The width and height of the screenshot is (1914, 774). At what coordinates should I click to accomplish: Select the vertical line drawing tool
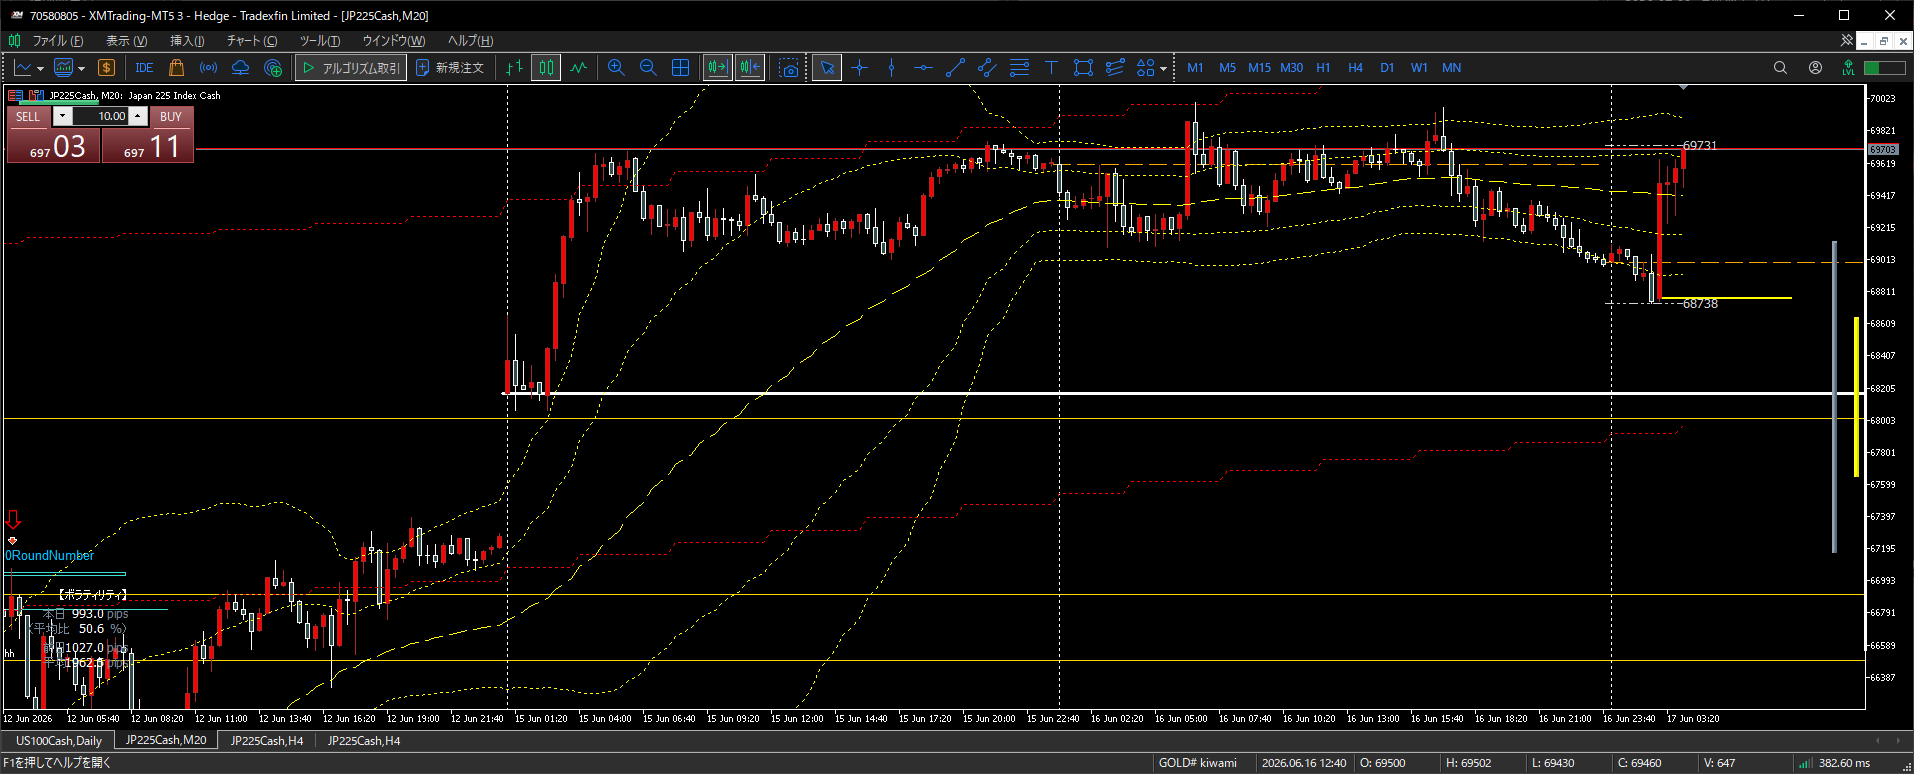click(x=891, y=68)
